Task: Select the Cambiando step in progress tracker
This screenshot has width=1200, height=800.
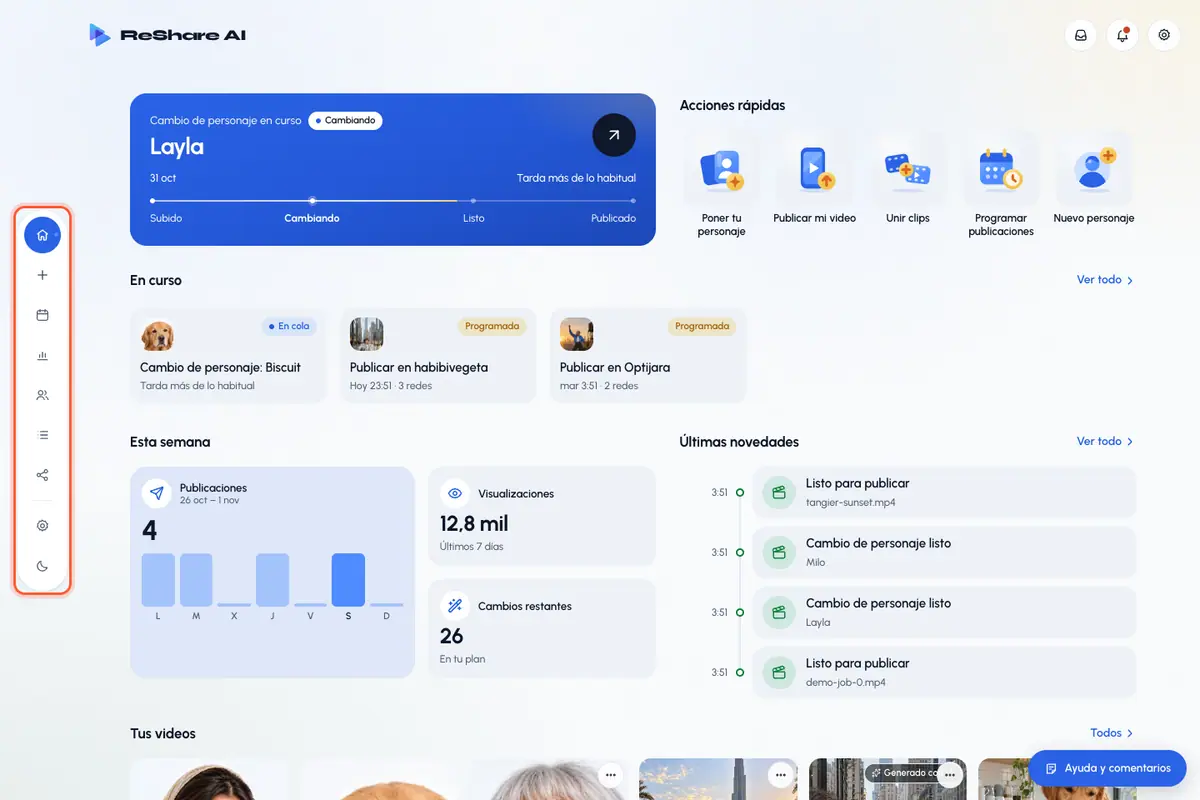Action: tap(312, 218)
